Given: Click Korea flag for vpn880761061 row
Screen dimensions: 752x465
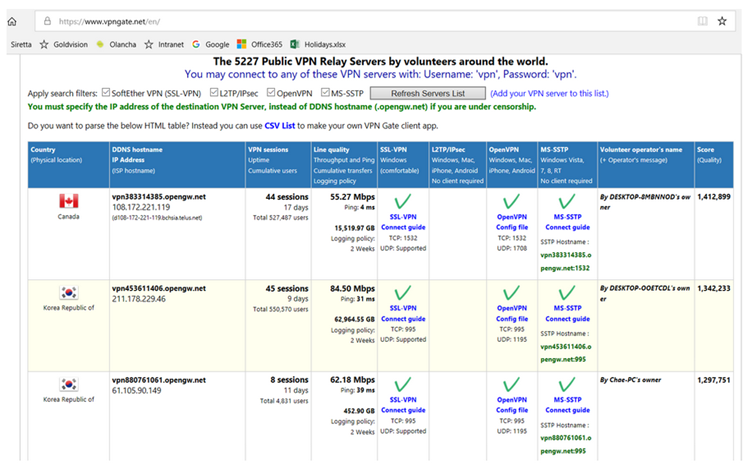Looking at the screenshot, I should 69,384.
